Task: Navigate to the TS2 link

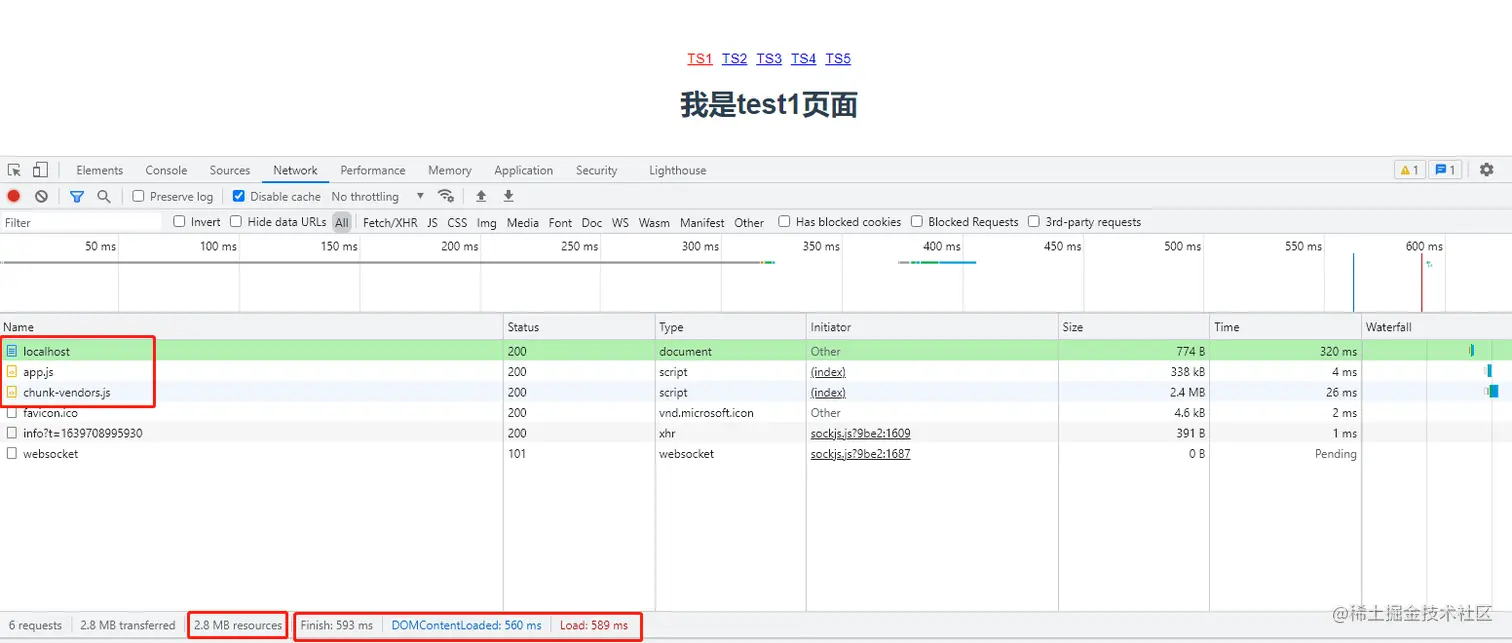Action: point(734,58)
